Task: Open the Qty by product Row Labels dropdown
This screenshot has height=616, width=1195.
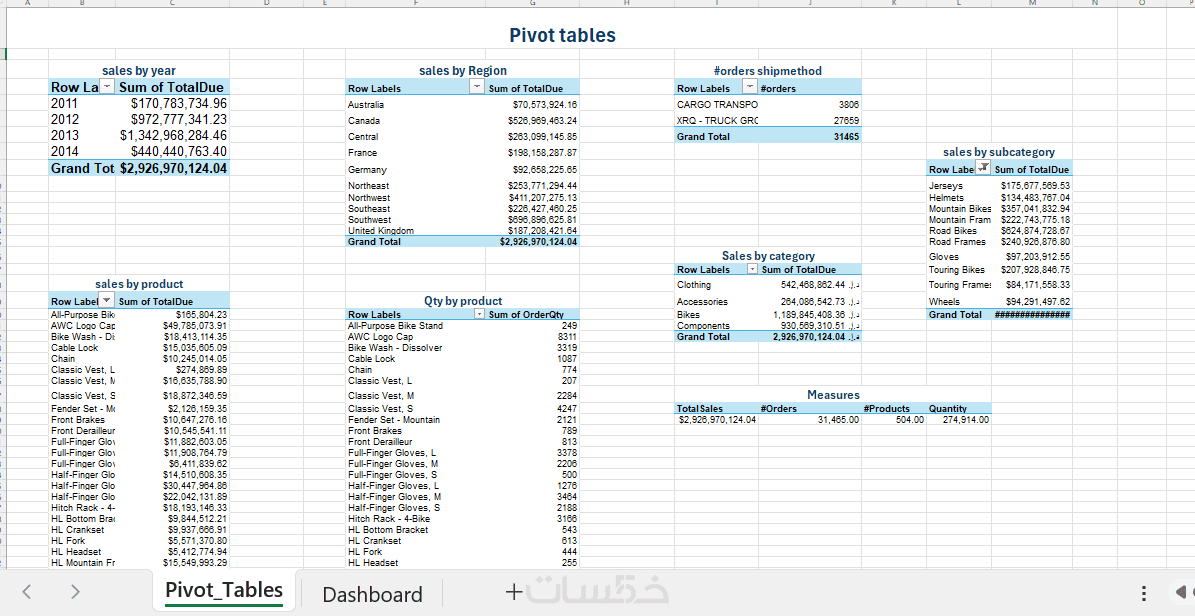Action: tap(479, 314)
